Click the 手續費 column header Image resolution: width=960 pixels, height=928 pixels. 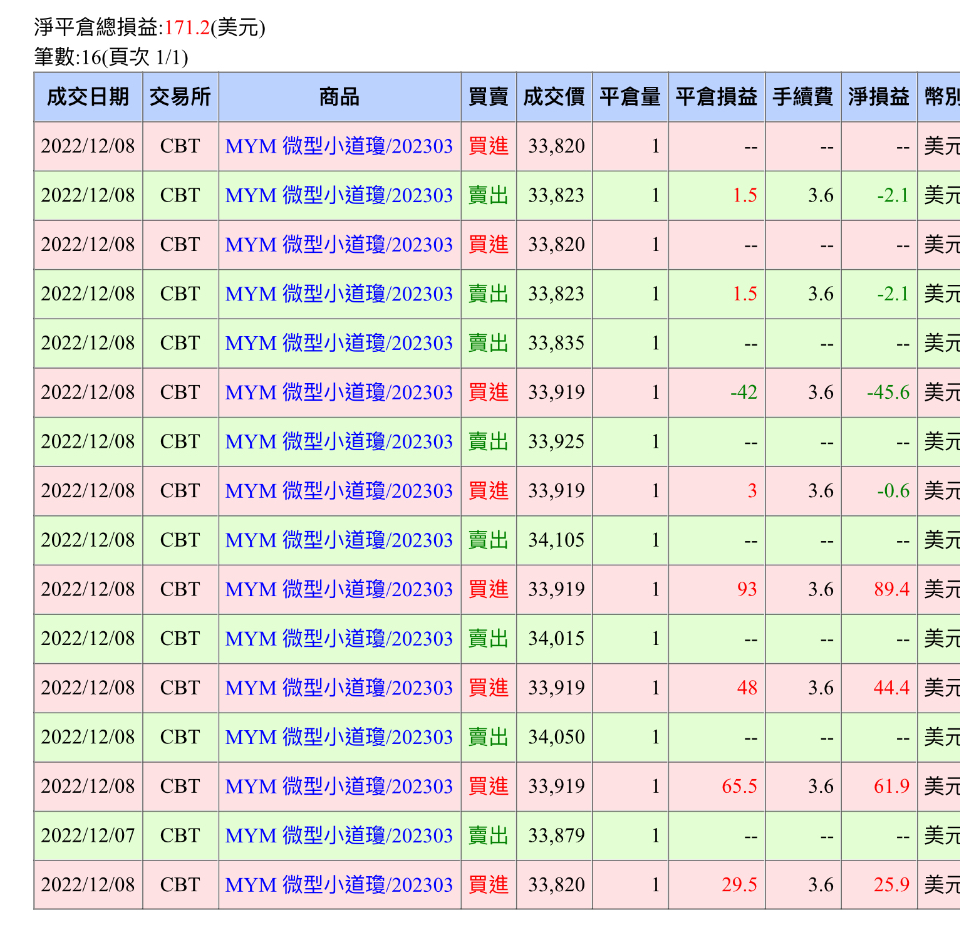coord(803,97)
